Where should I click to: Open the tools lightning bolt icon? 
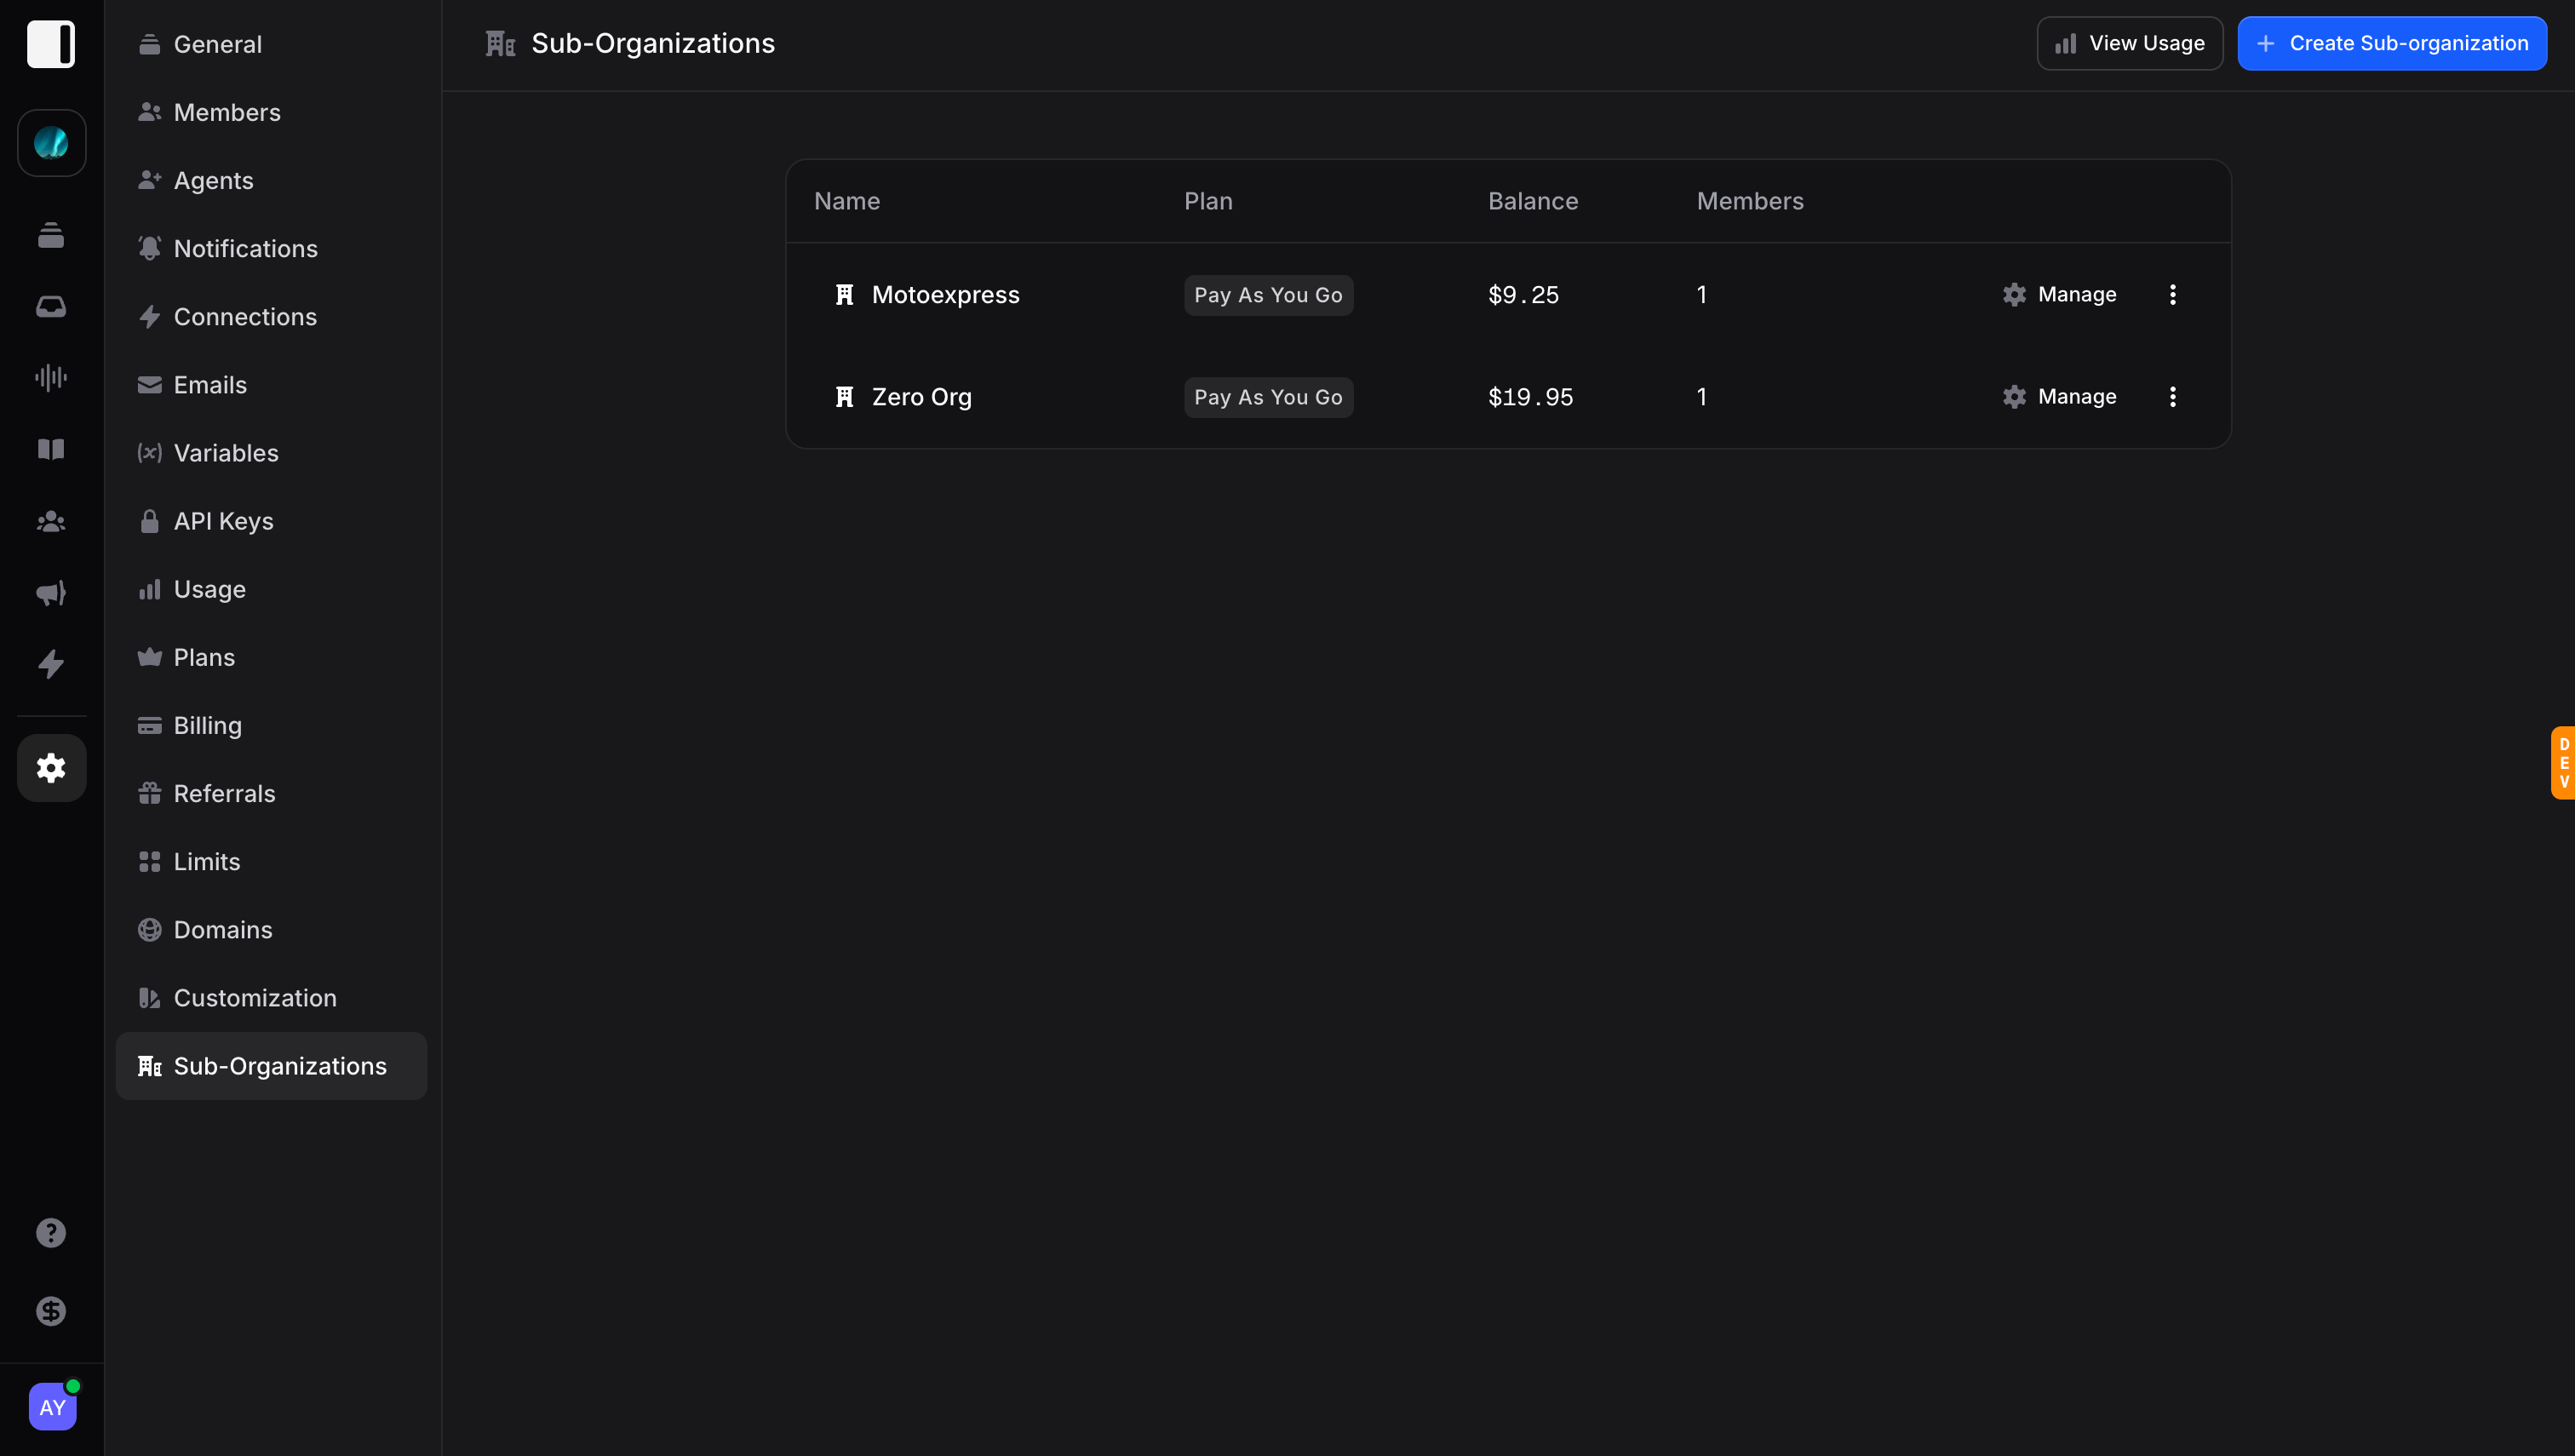[50, 664]
